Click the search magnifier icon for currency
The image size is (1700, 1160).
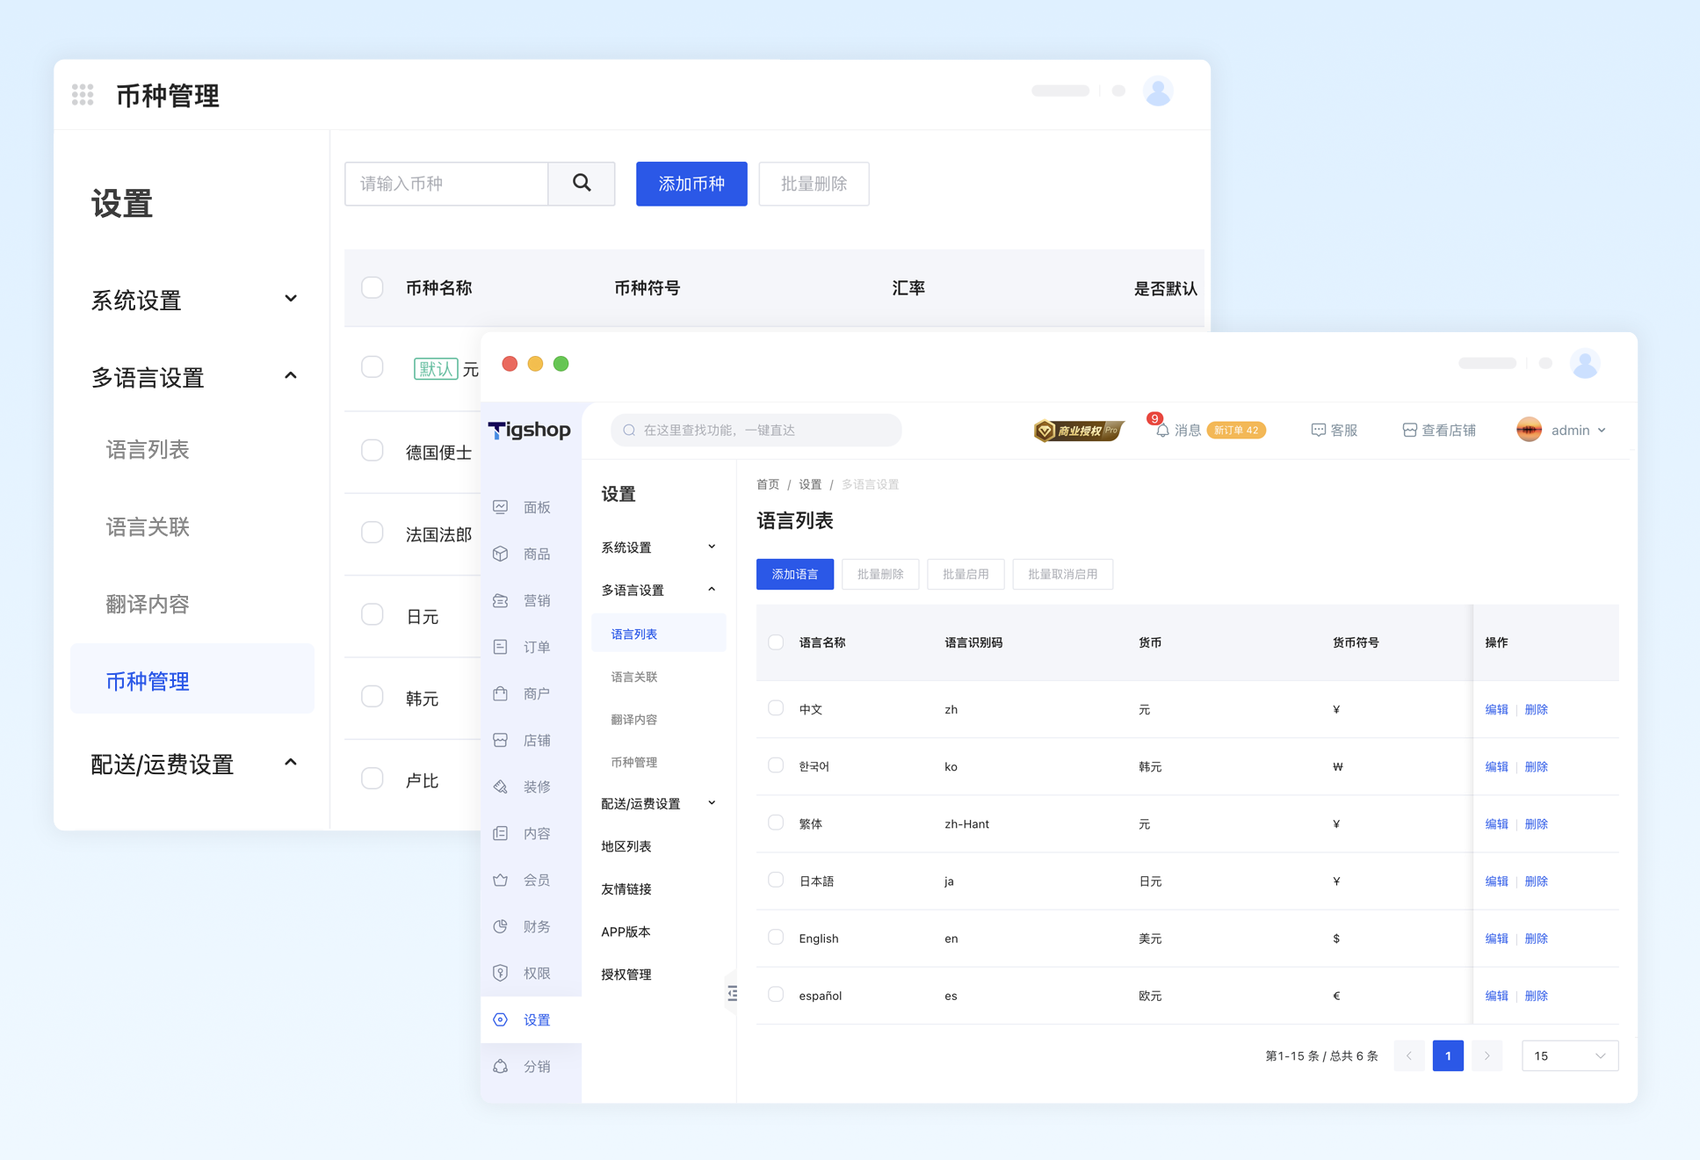(582, 183)
